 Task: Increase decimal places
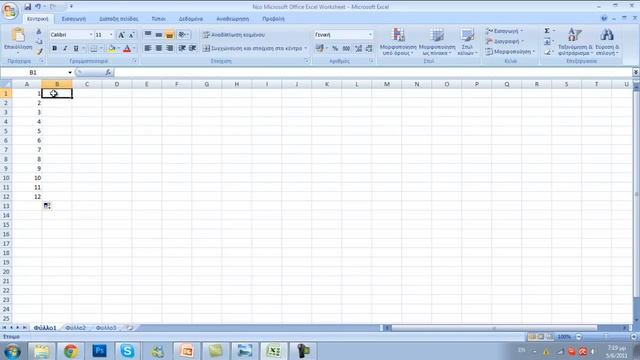click(x=358, y=49)
